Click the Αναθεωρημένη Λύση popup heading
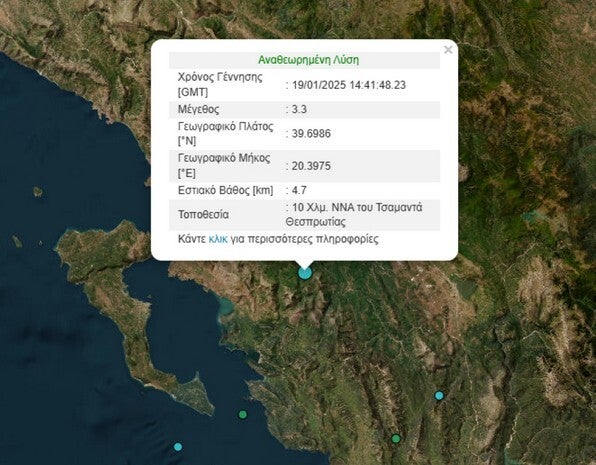This screenshot has width=596, height=465. point(308,60)
